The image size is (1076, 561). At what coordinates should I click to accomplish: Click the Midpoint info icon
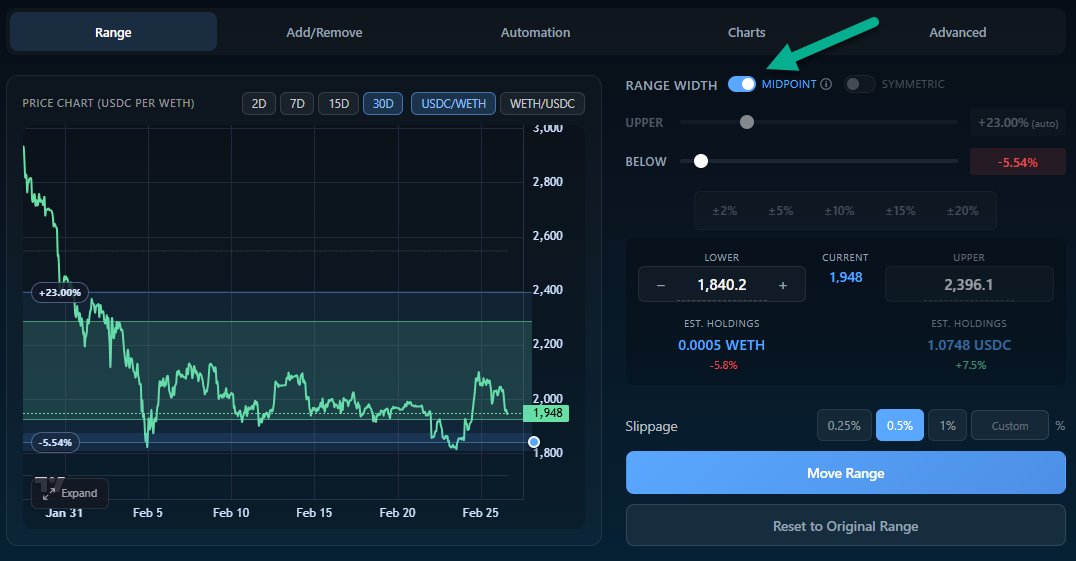(x=826, y=84)
